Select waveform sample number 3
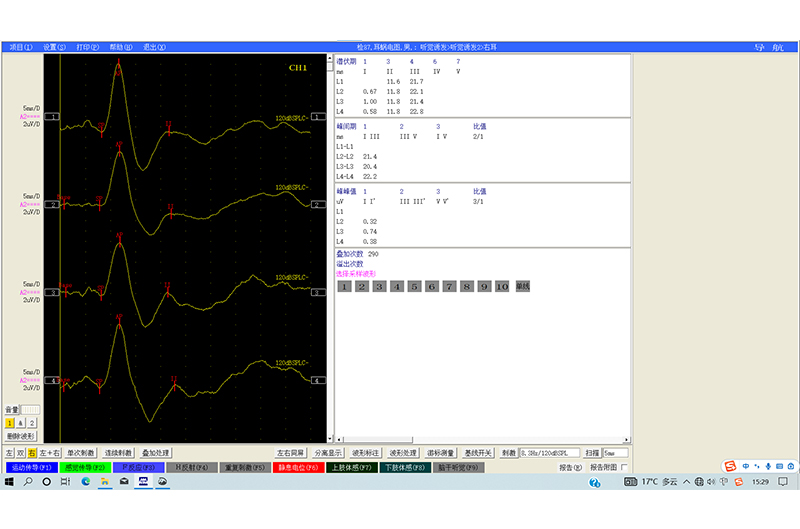The image size is (800, 529). click(379, 286)
